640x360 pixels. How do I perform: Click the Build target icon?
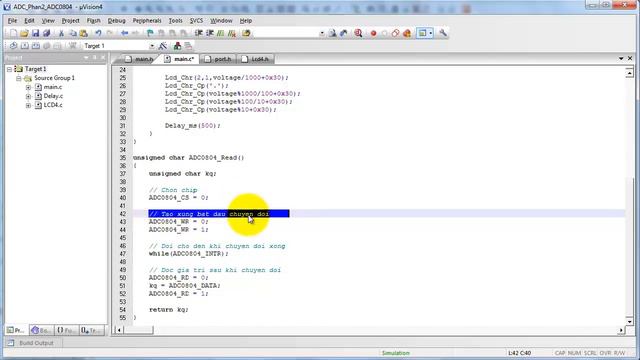pyautogui.click(x=24, y=46)
